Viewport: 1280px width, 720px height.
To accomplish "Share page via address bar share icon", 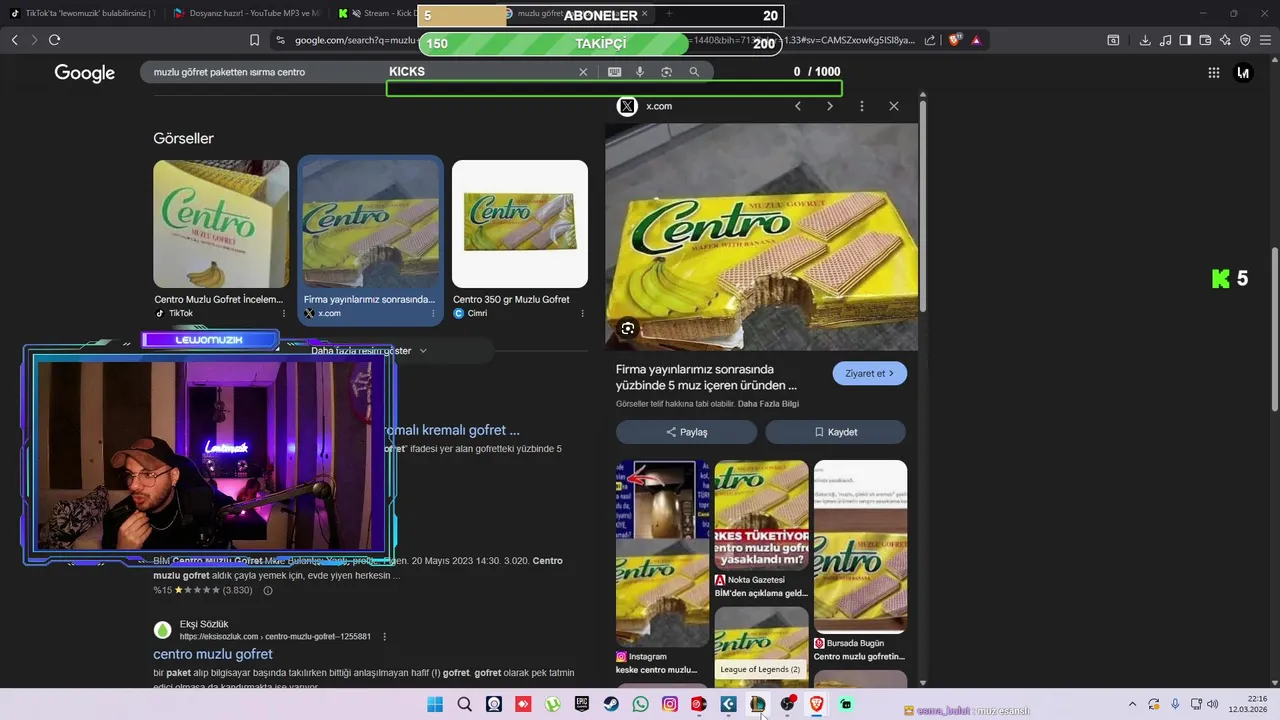I will click(930, 40).
